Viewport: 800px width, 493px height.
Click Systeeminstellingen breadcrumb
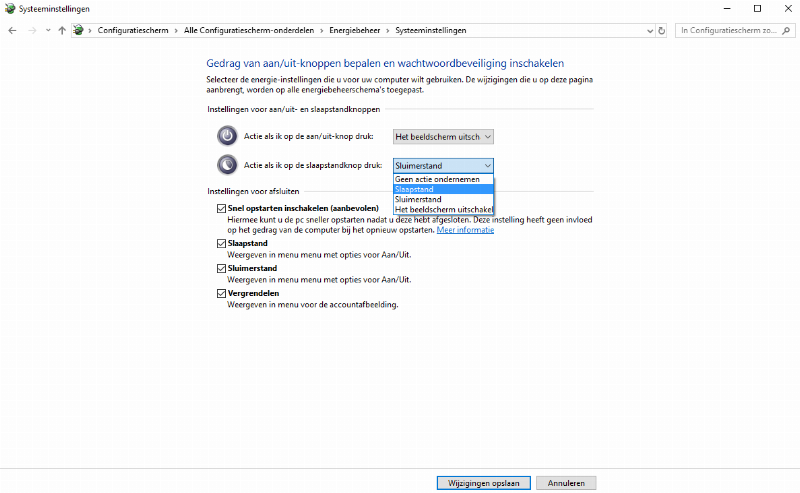point(431,30)
